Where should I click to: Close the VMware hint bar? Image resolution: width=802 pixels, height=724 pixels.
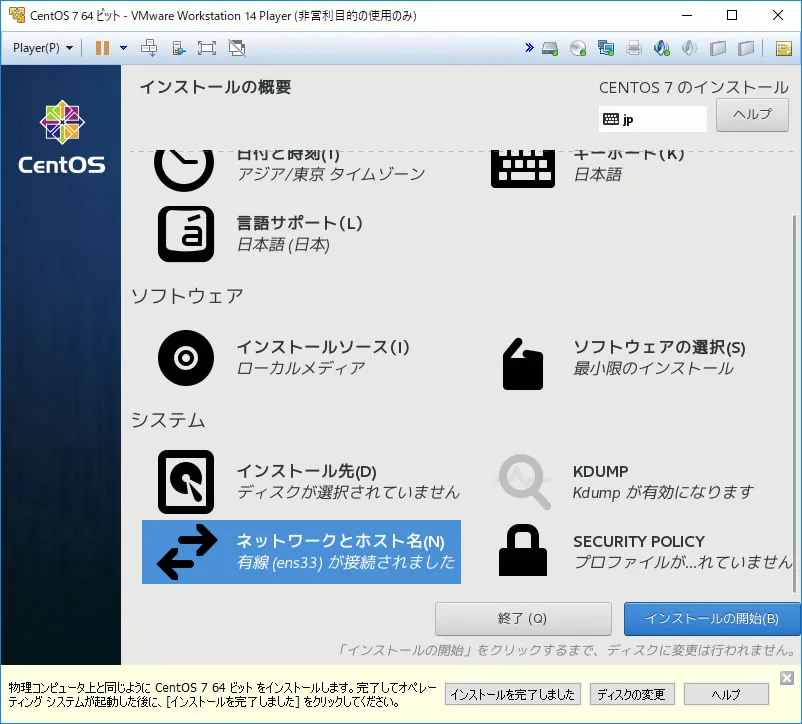[787, 678]
